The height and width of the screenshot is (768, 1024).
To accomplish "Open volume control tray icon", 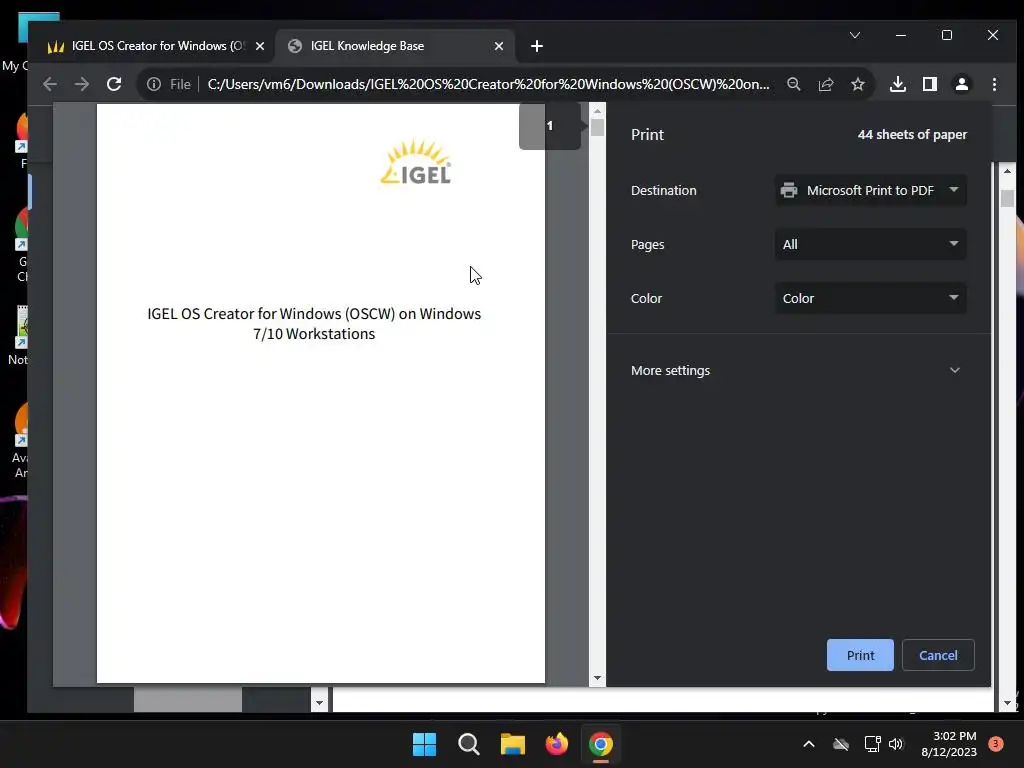I will (895, 744).
